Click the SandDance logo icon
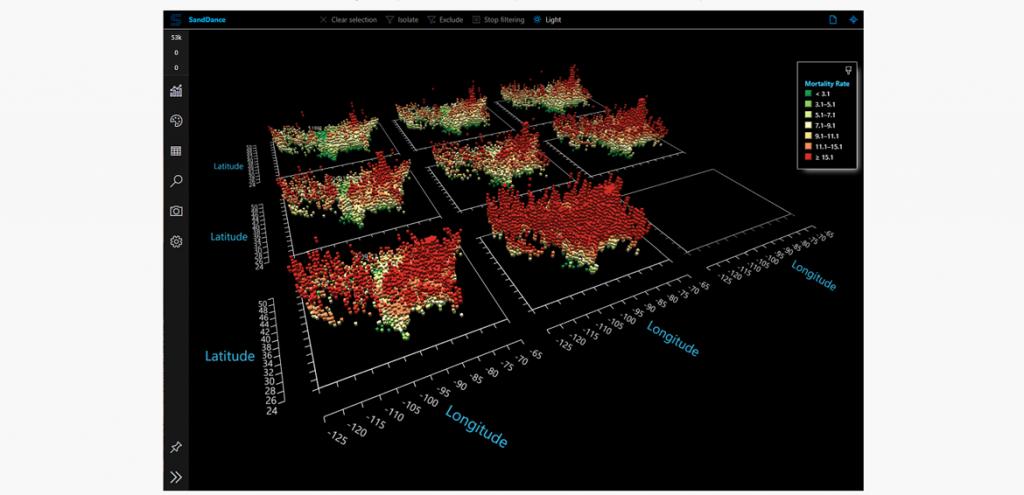 point(176,19)
